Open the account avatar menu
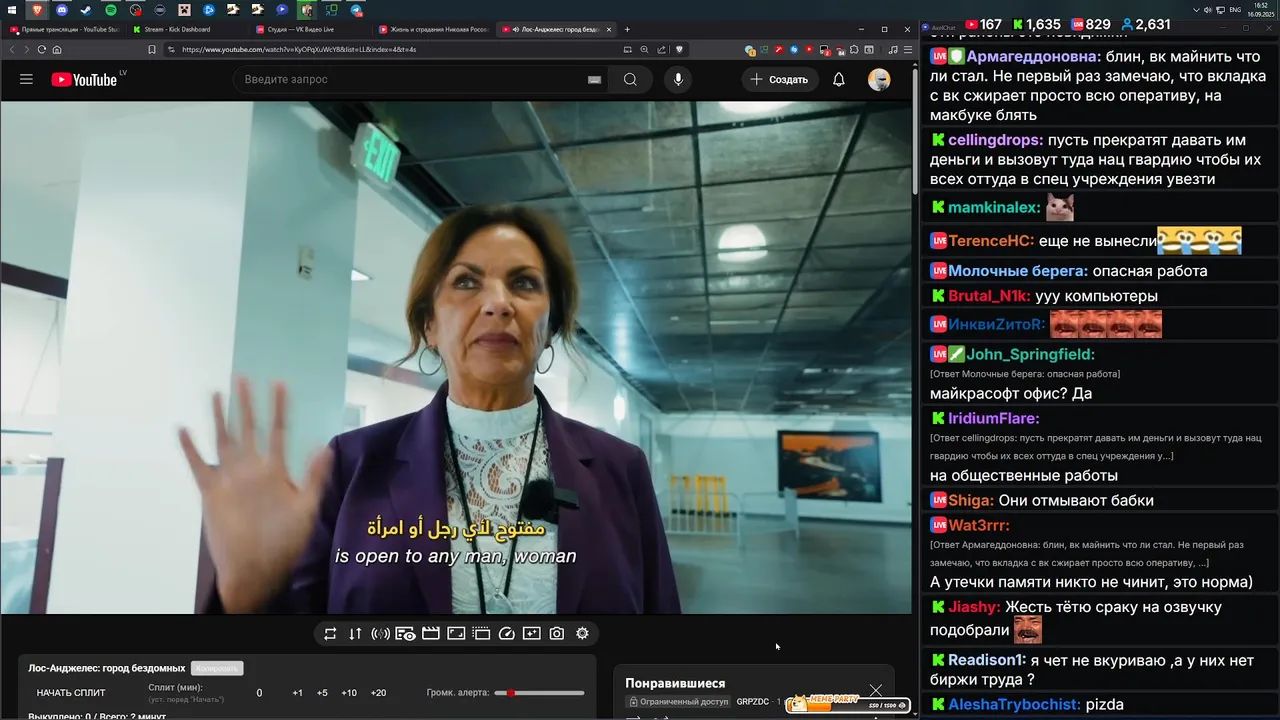The image size is (1280, 720). tap(879, 79)
